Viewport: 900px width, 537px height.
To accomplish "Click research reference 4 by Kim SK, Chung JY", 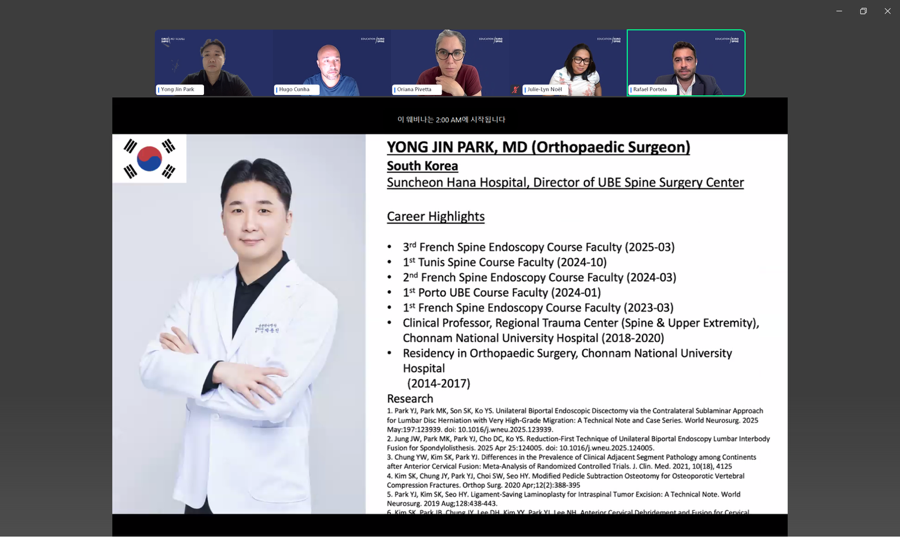I will tap(565, 480).
